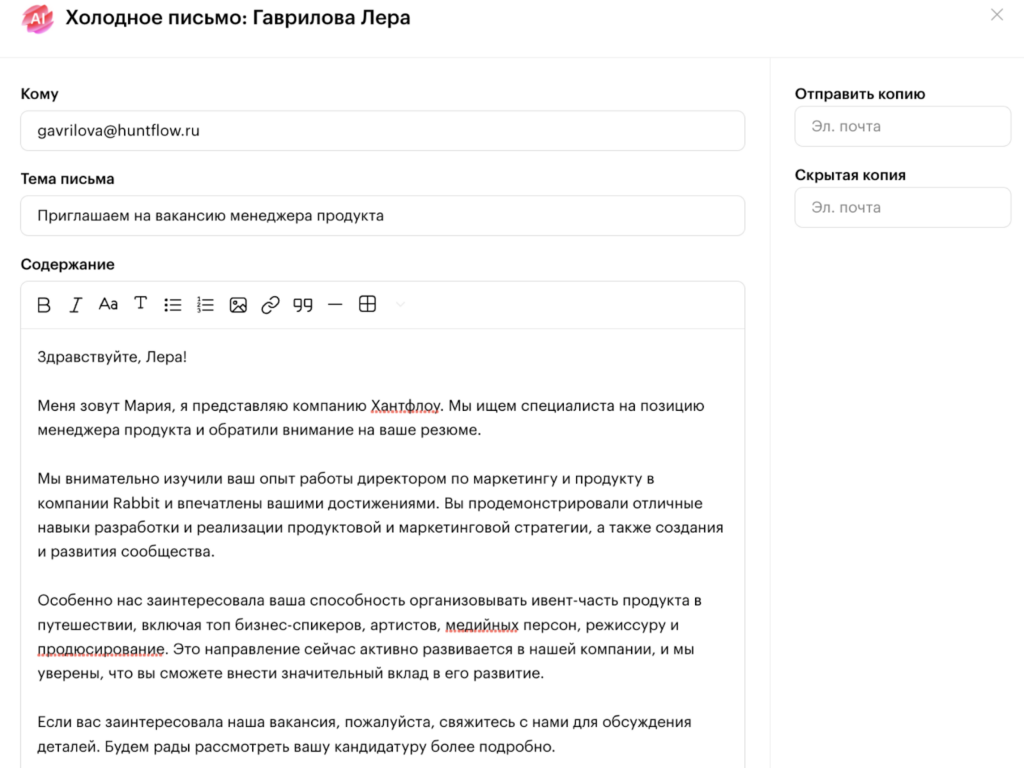Click the Отправить копию email field
1024x768 pixels.
point(903,126)
